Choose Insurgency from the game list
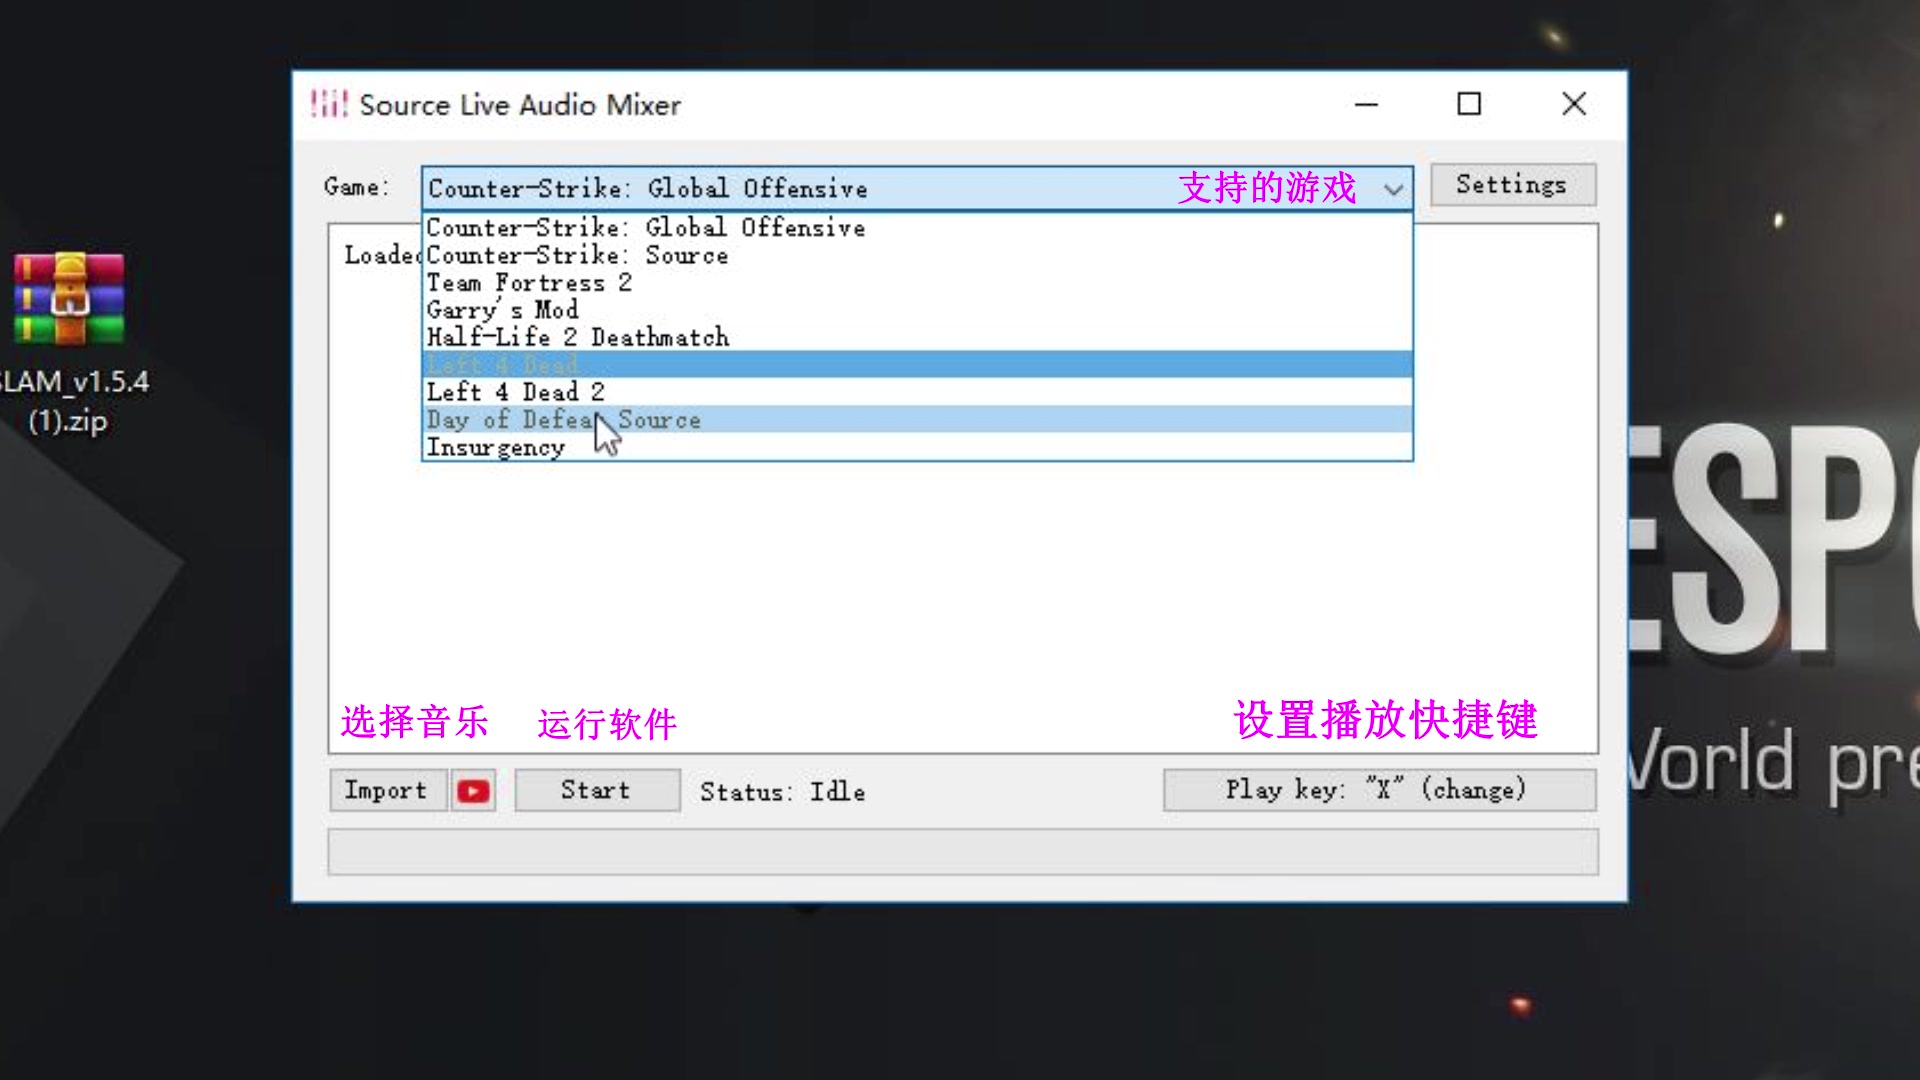The image size is (1920, 1080). (x=496, y=448)
